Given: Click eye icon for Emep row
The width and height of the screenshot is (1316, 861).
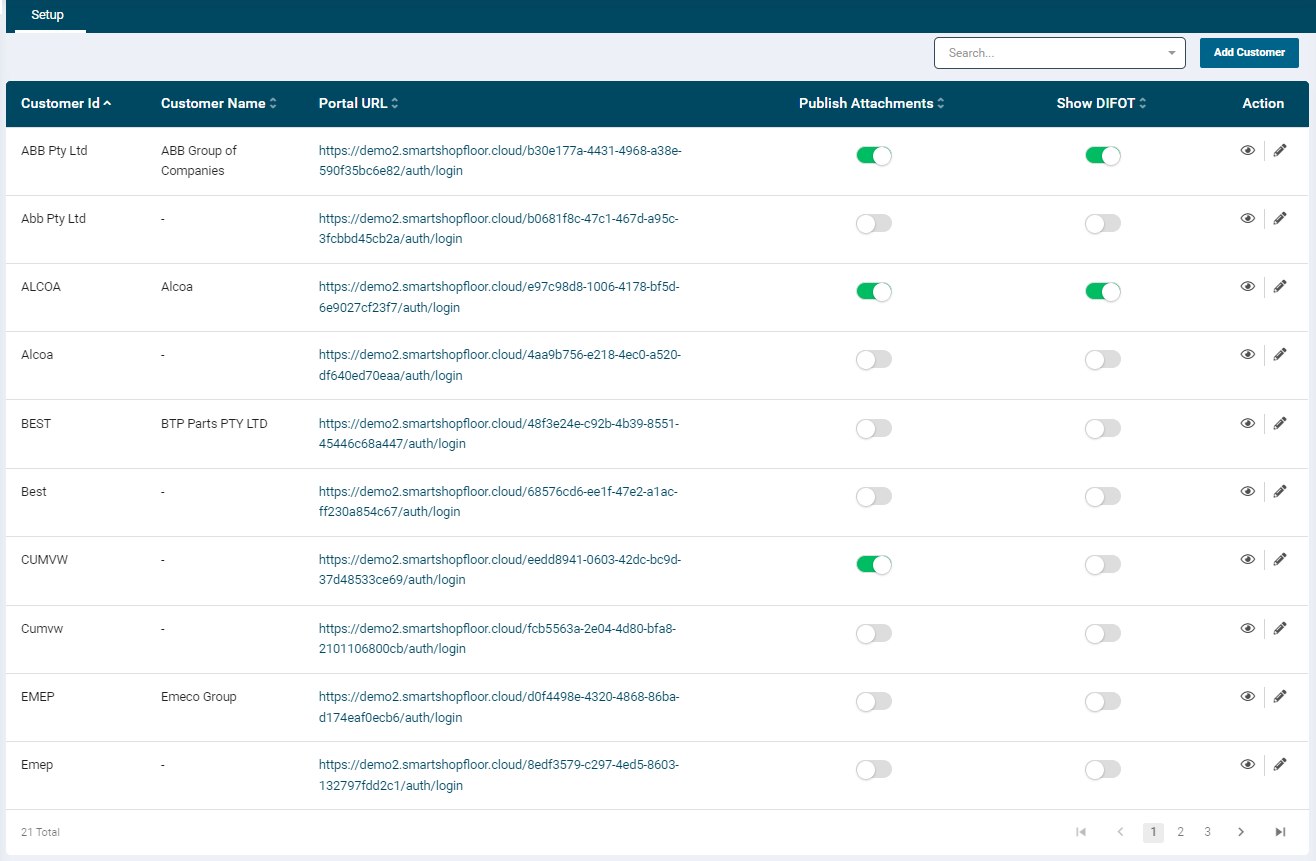Looking at the screenshot, I should tap(1247, 765).
